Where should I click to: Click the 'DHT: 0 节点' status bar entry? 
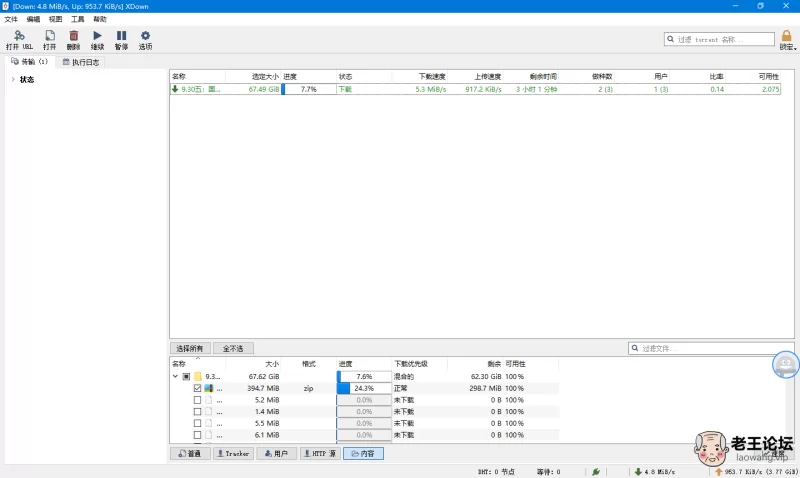(x=496, y=472)
